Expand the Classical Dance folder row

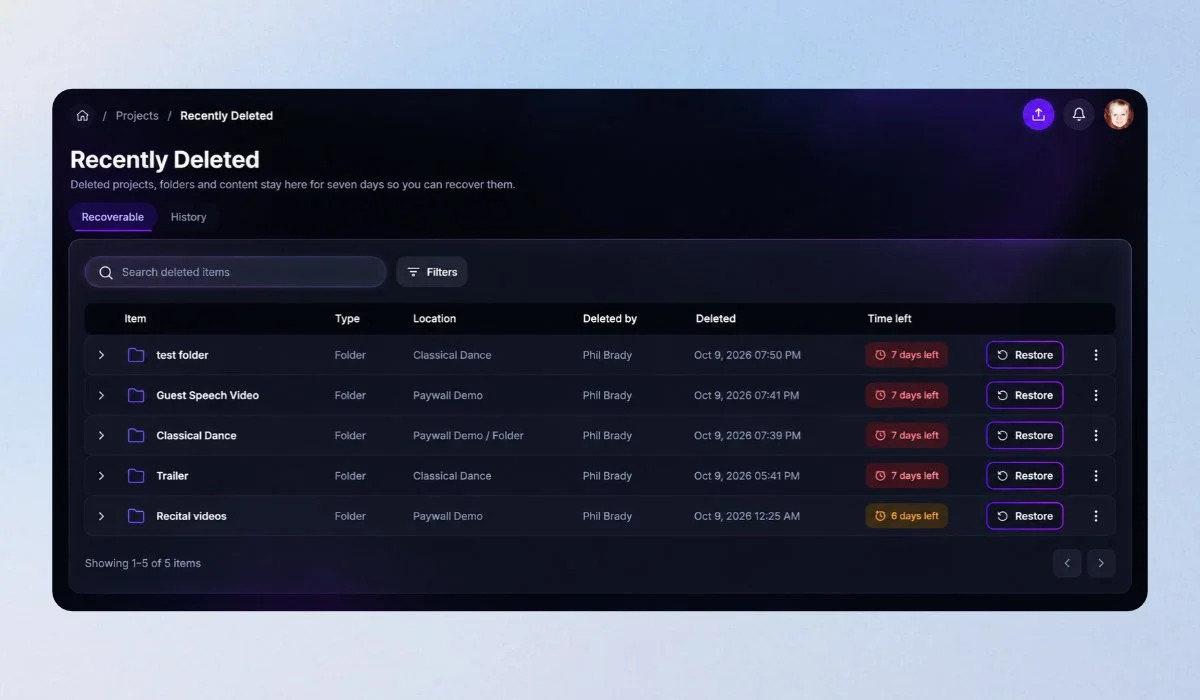[x=101, y=435]
